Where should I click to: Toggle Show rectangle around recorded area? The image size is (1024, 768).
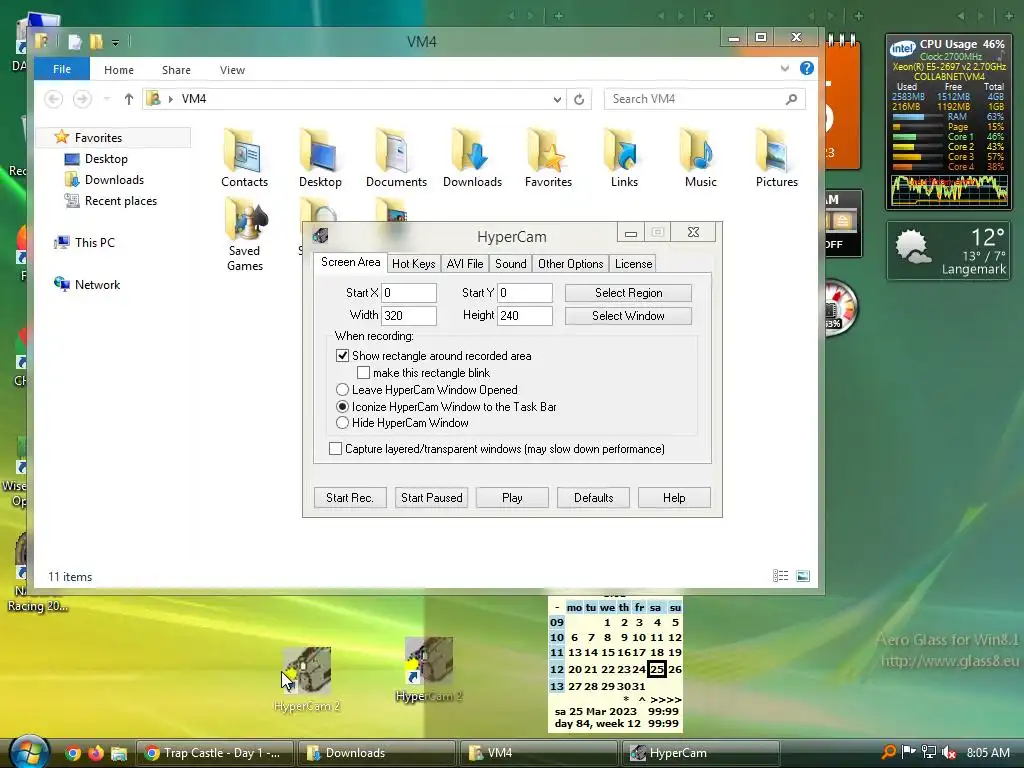click(x=342, y=356)
